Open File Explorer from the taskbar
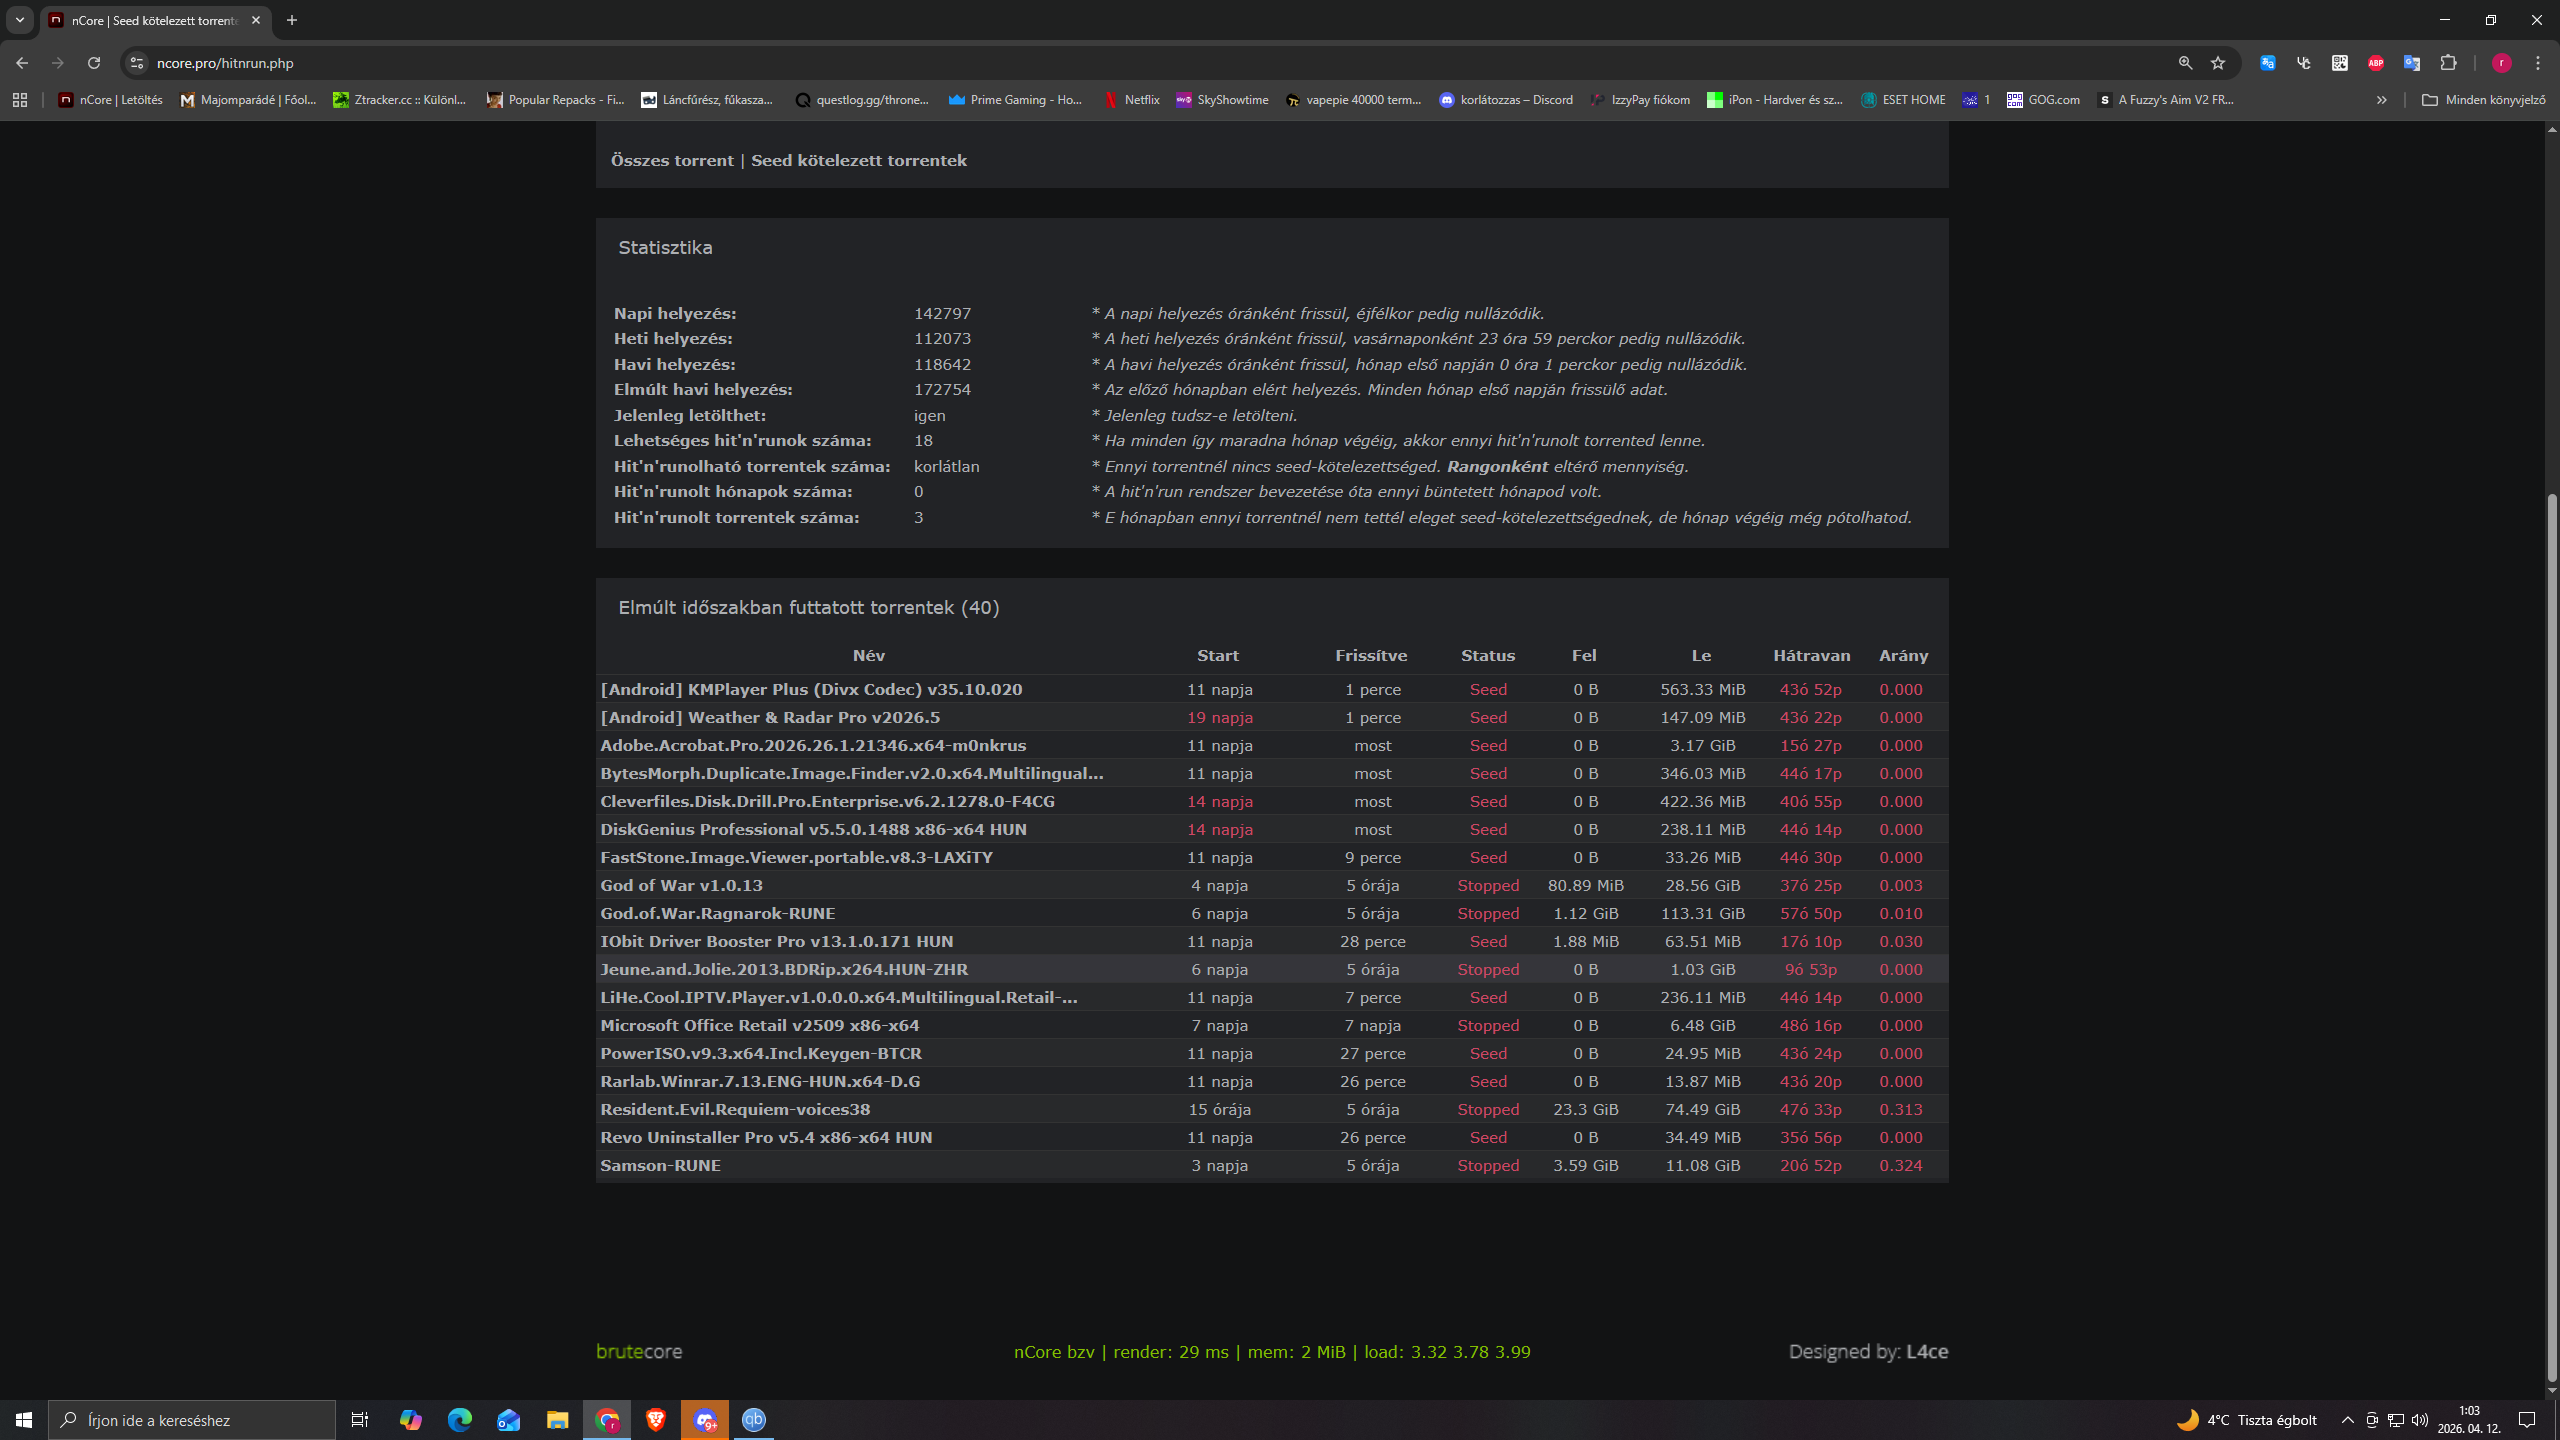 coord(557,1420)
